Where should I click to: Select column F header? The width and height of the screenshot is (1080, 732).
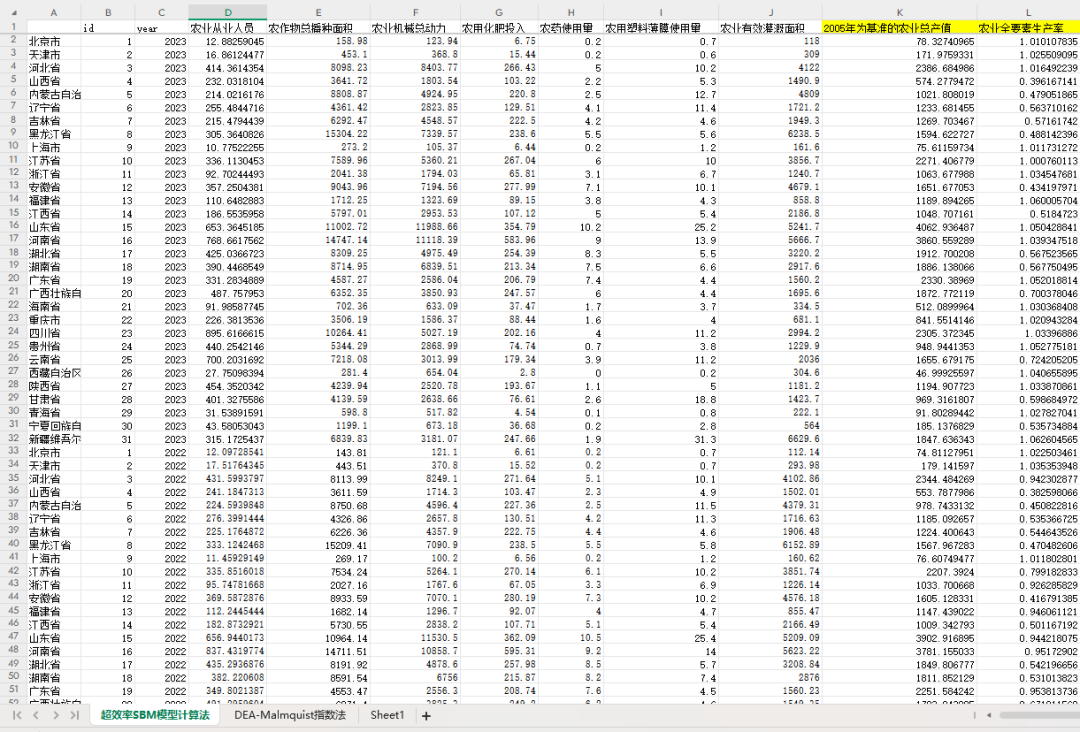(x=415, y=12)
